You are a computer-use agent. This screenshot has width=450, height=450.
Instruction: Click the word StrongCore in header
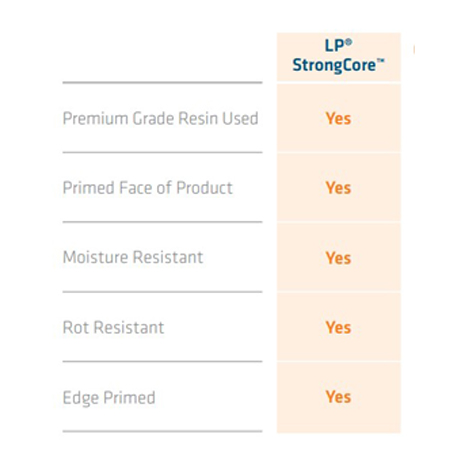click(x=334, y=65)
